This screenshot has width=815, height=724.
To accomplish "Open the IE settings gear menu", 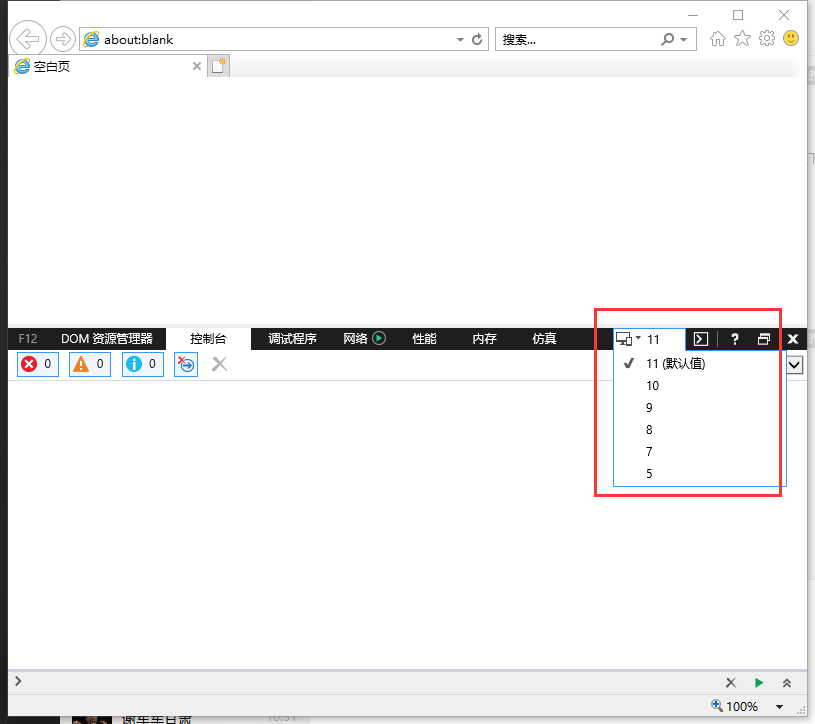I will pyautogui.click(x=767, y=39).
